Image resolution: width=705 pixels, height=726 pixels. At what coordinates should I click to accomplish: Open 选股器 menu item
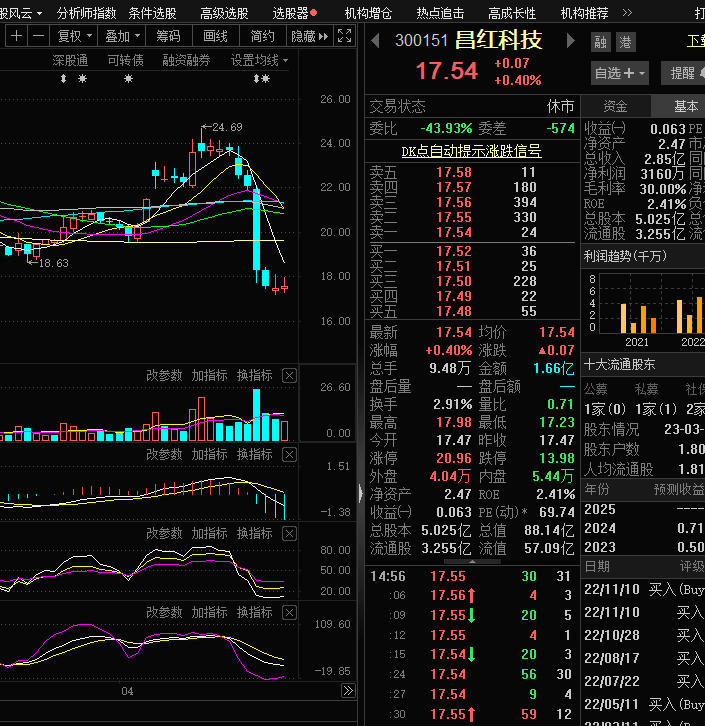pos(290,13)
